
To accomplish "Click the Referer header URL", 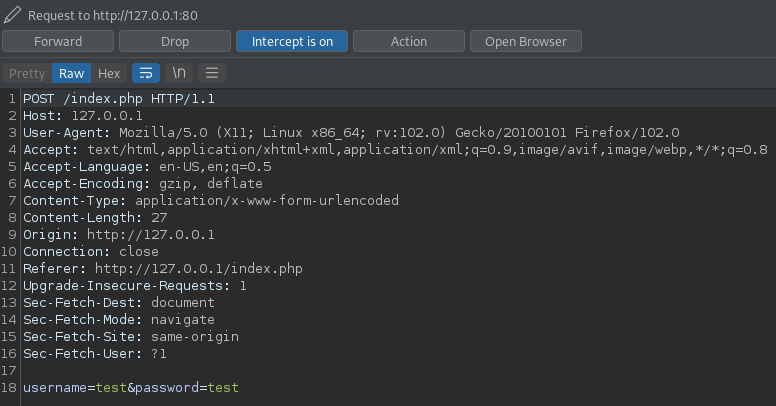I will coord(198,268).
